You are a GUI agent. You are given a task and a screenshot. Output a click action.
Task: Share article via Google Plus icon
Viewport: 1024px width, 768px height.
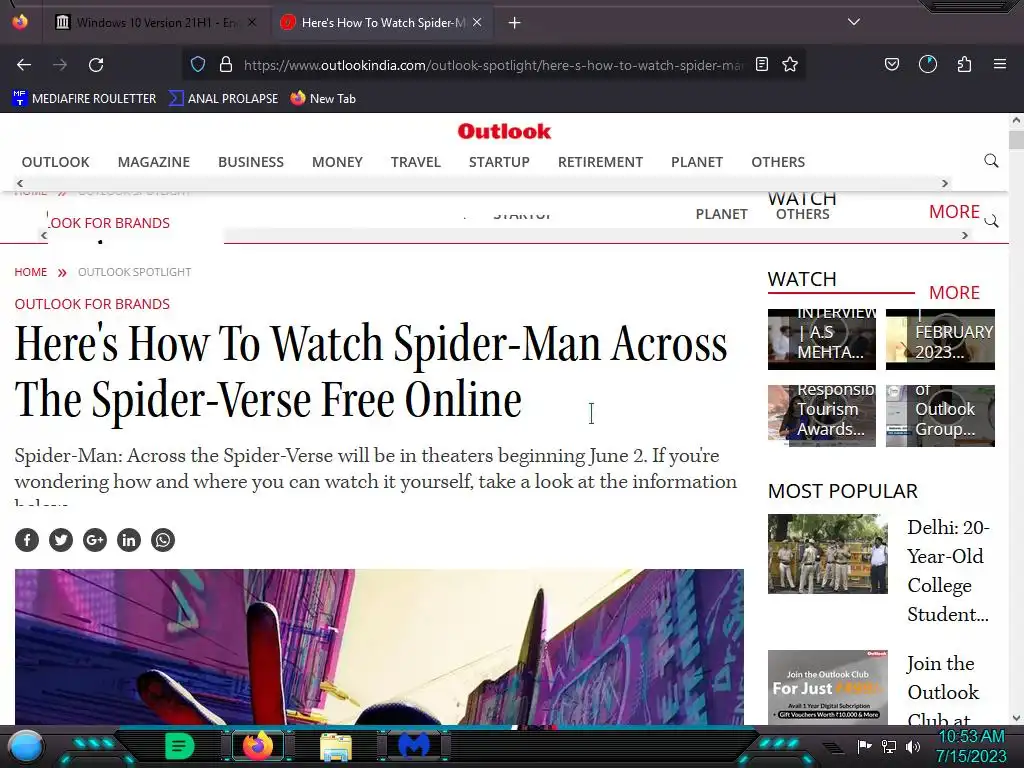95,540
